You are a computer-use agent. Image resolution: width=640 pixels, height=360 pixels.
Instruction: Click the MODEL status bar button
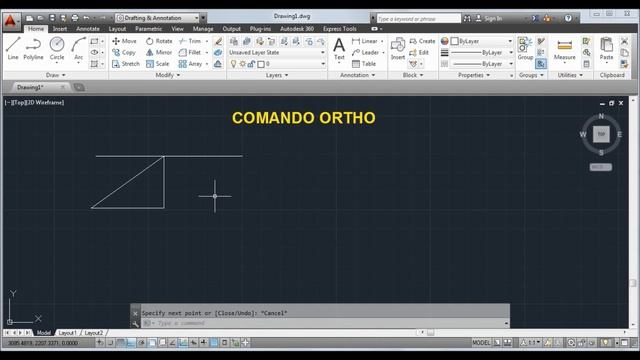(x=481, y=343)
